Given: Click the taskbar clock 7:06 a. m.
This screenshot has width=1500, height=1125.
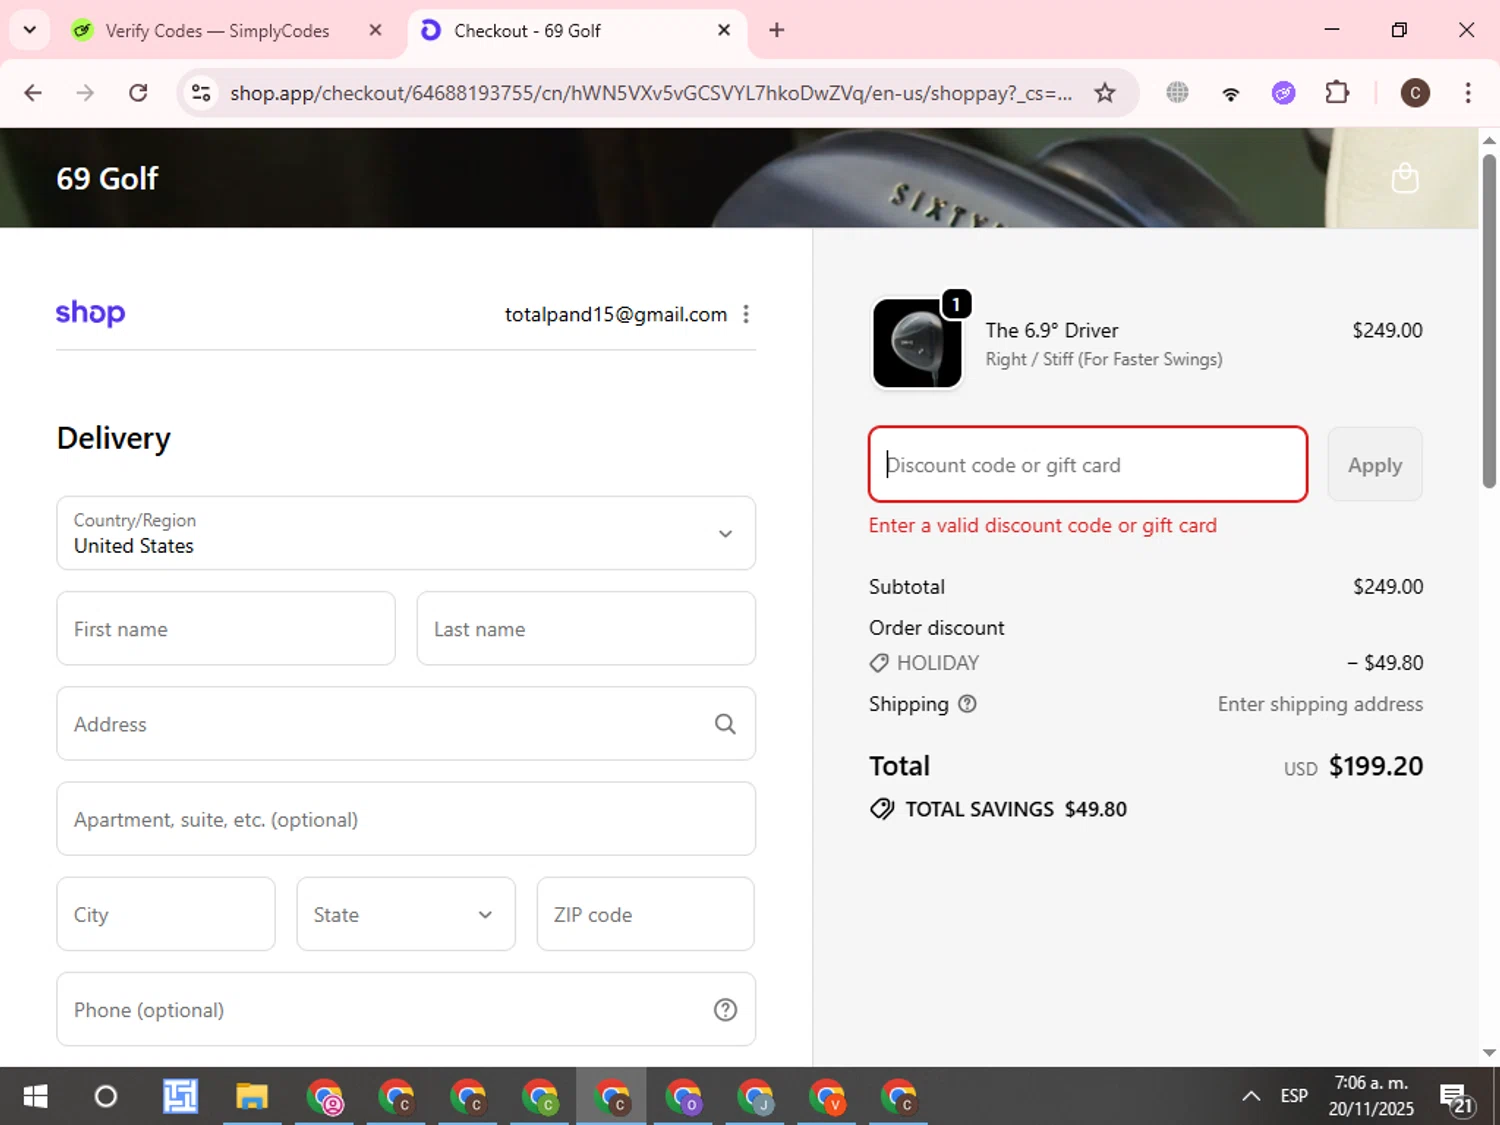Looking at the screenshot, I should point(1371,1083).
